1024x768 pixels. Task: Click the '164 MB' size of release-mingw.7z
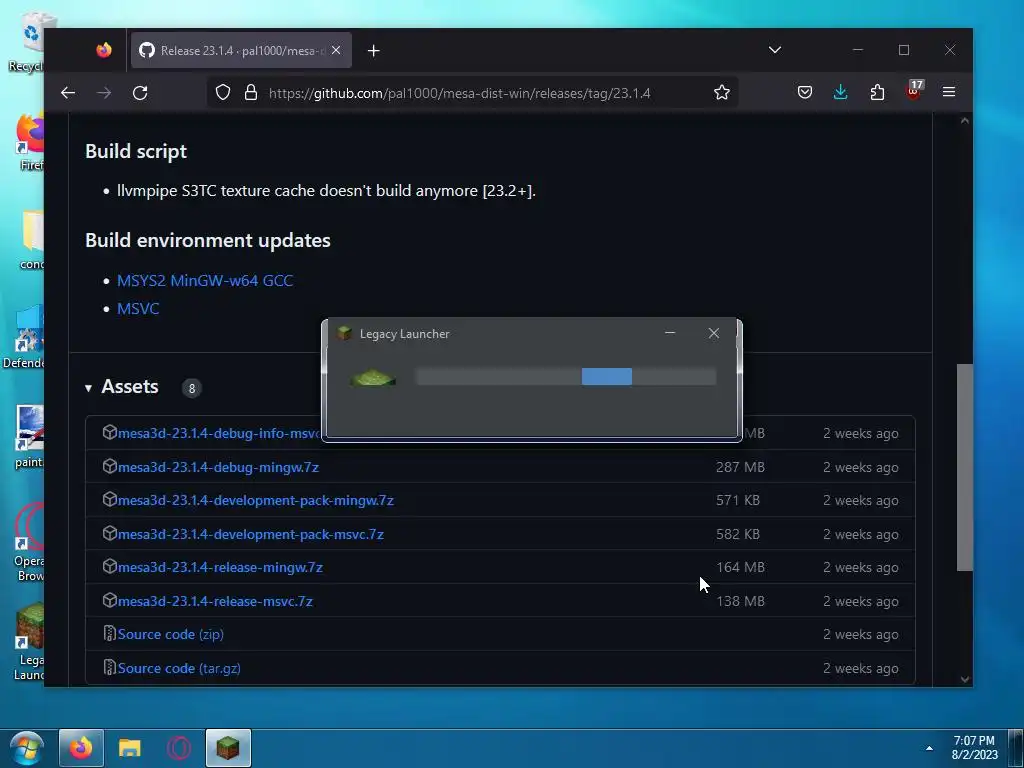pos(741,568)
